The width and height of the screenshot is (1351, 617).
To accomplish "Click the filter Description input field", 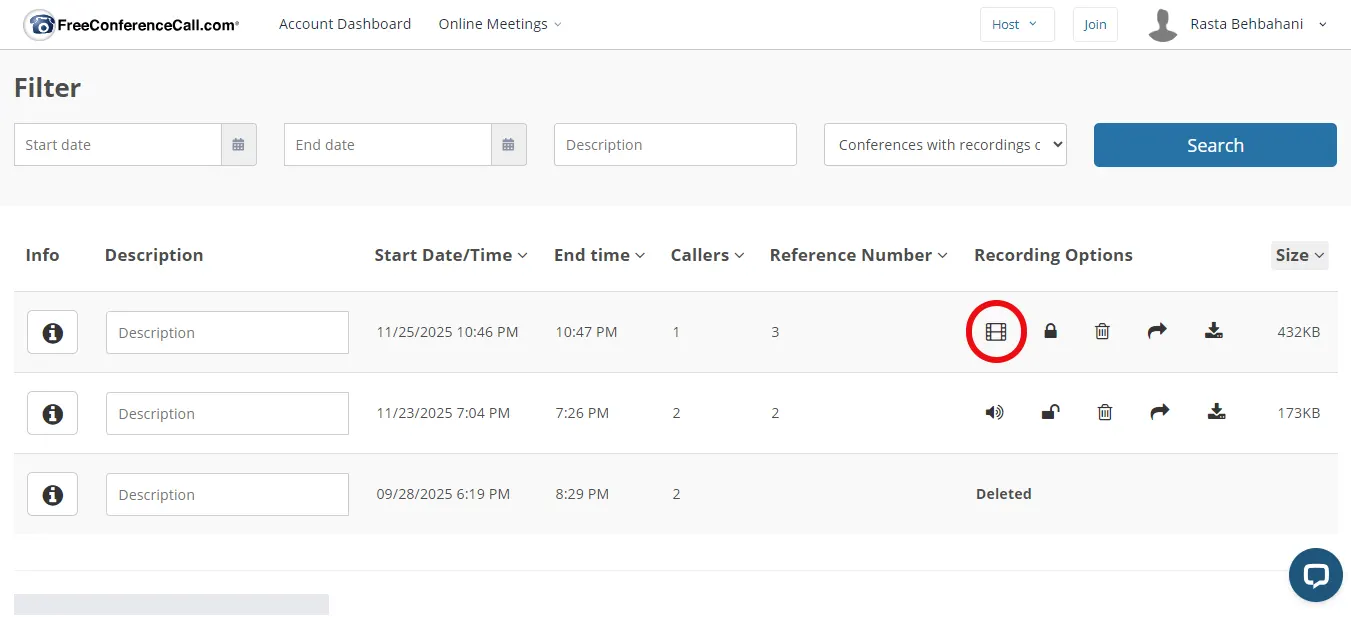I will (675, 145).
